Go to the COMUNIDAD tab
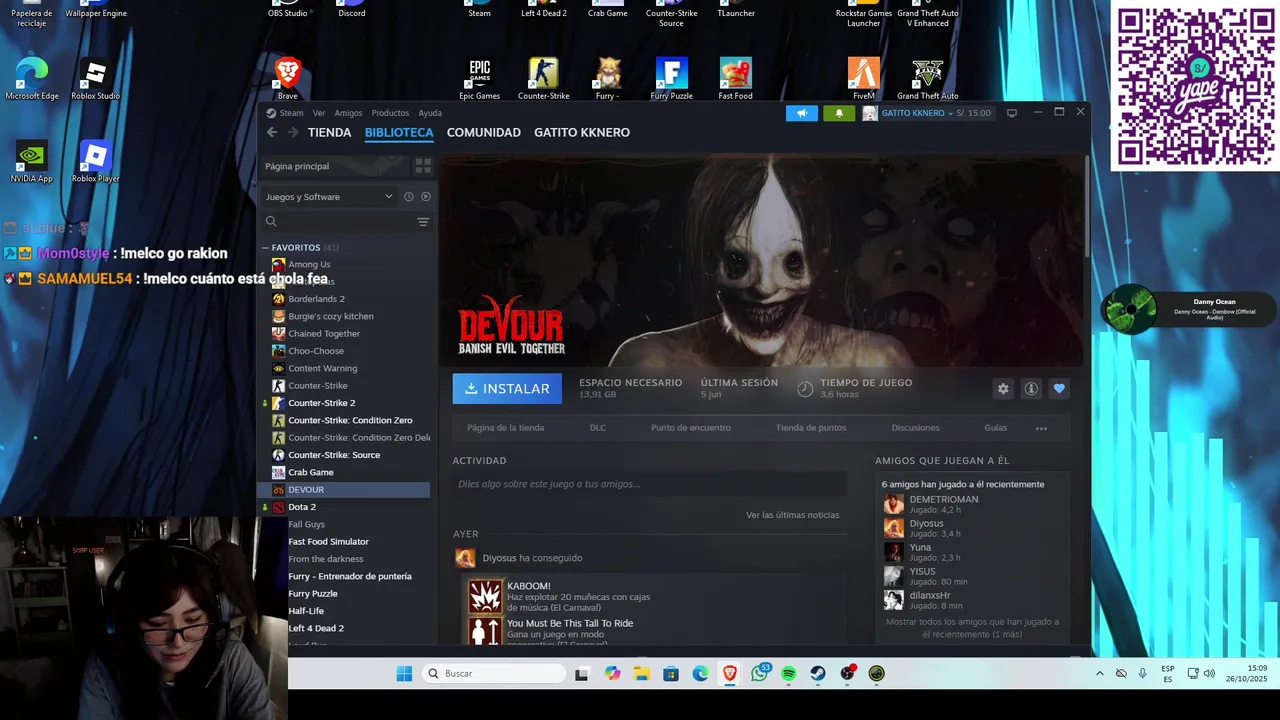Viewport: 1280px width, 720px height. click(484, 132)
